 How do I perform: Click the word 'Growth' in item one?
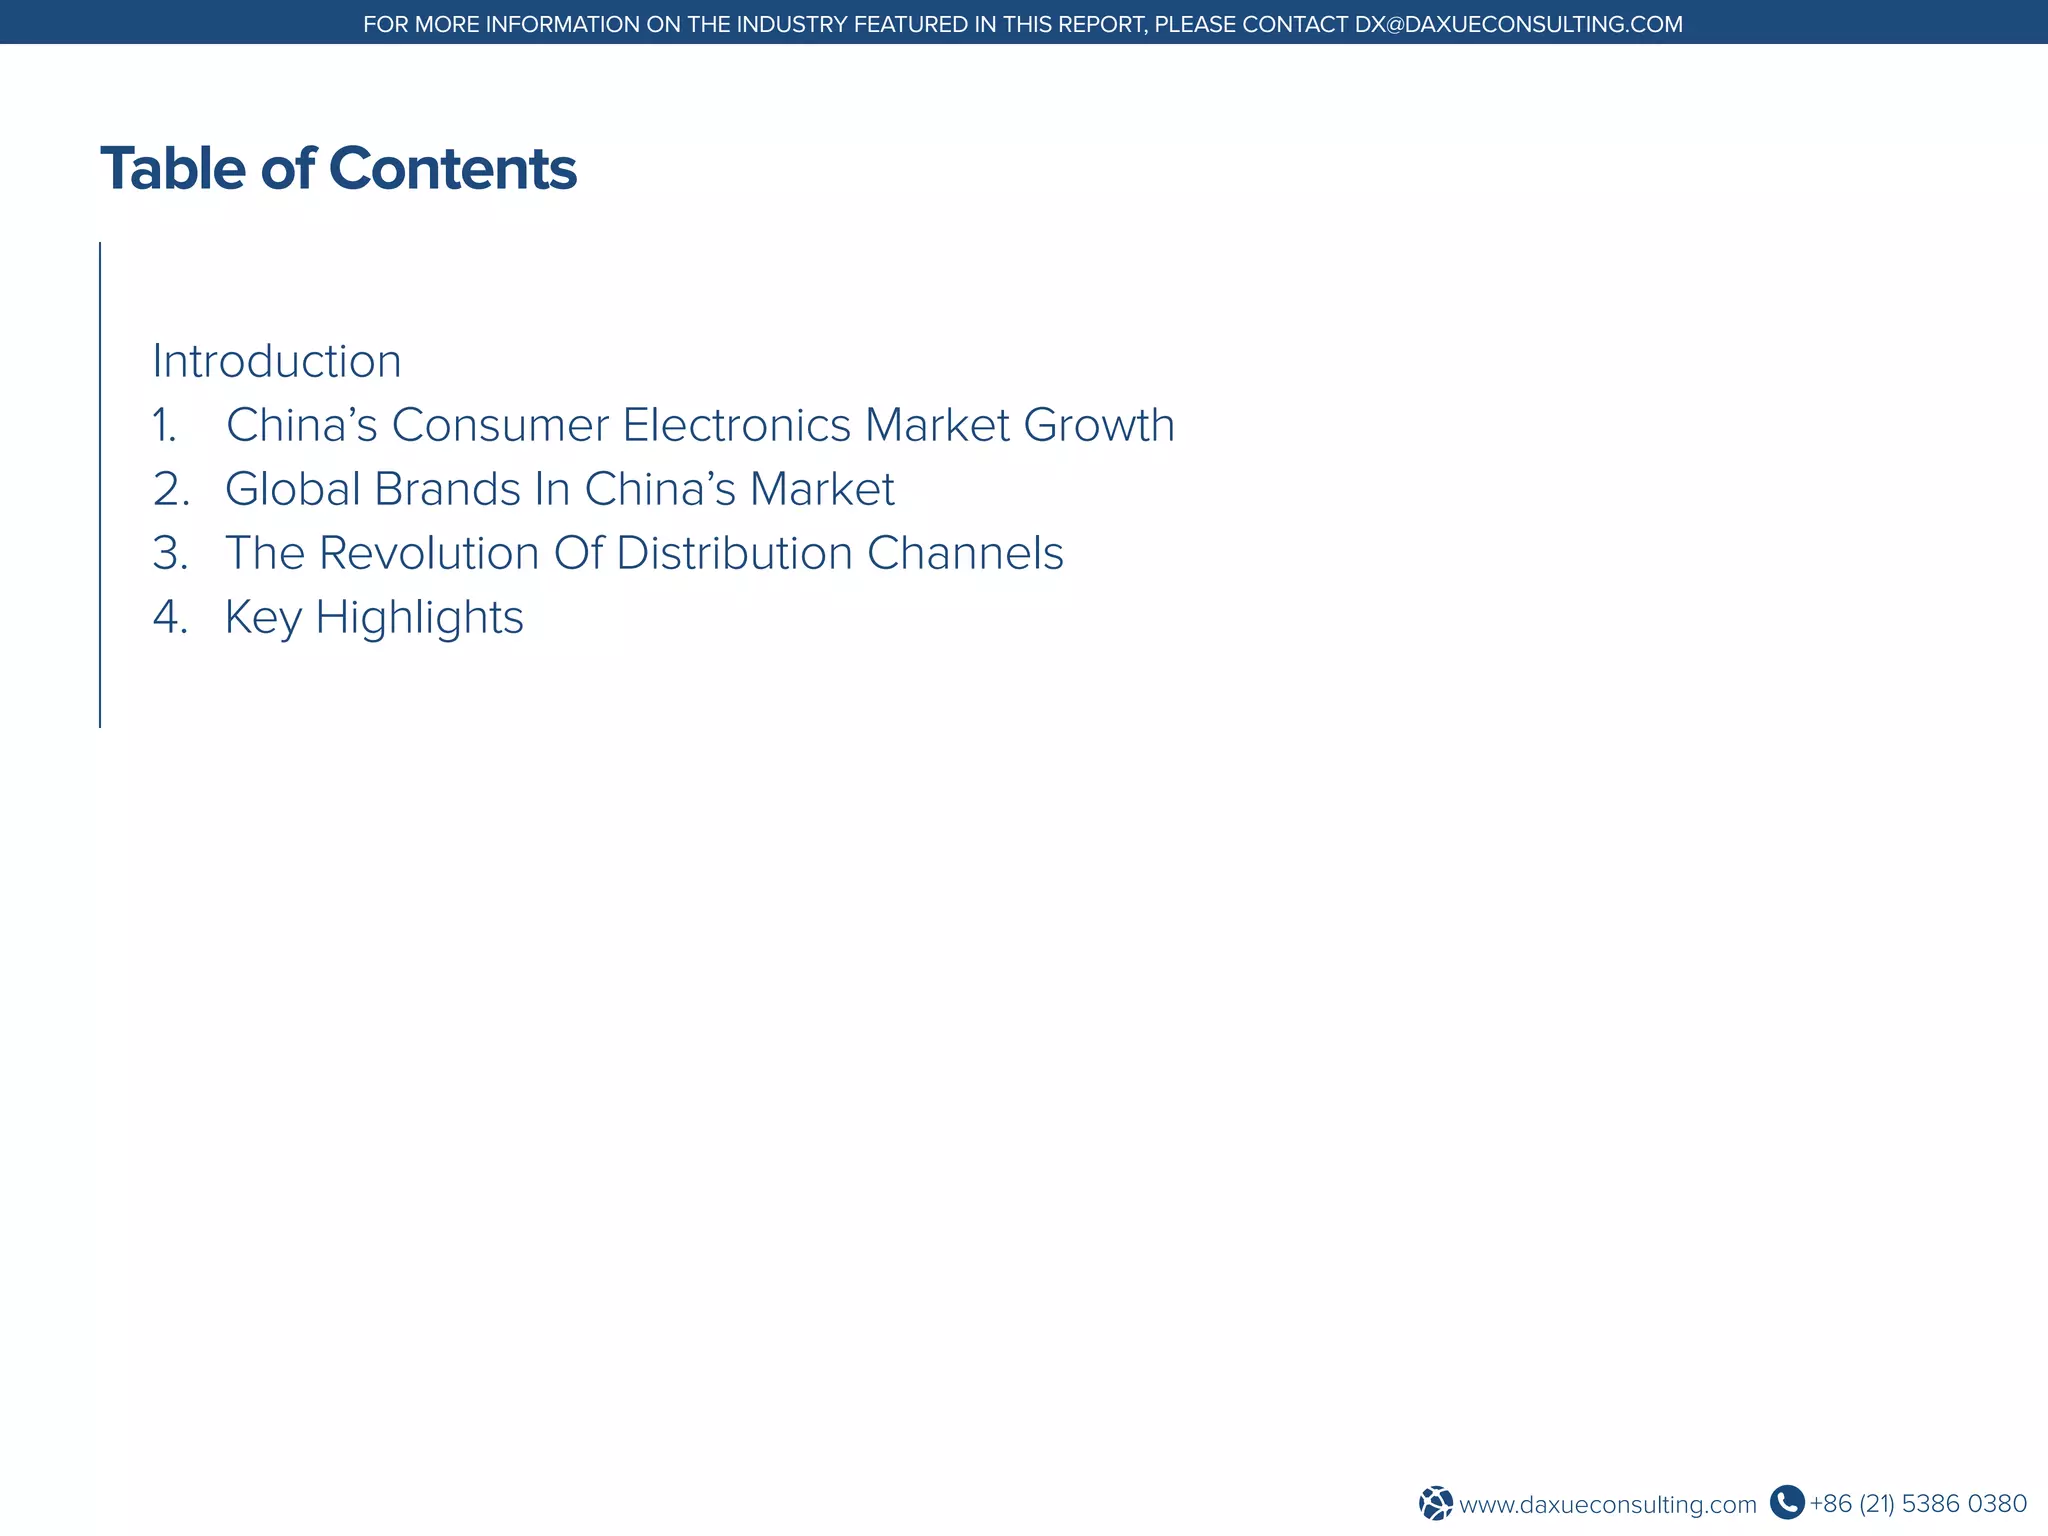pyautogui.click(x=1098, y=425)
